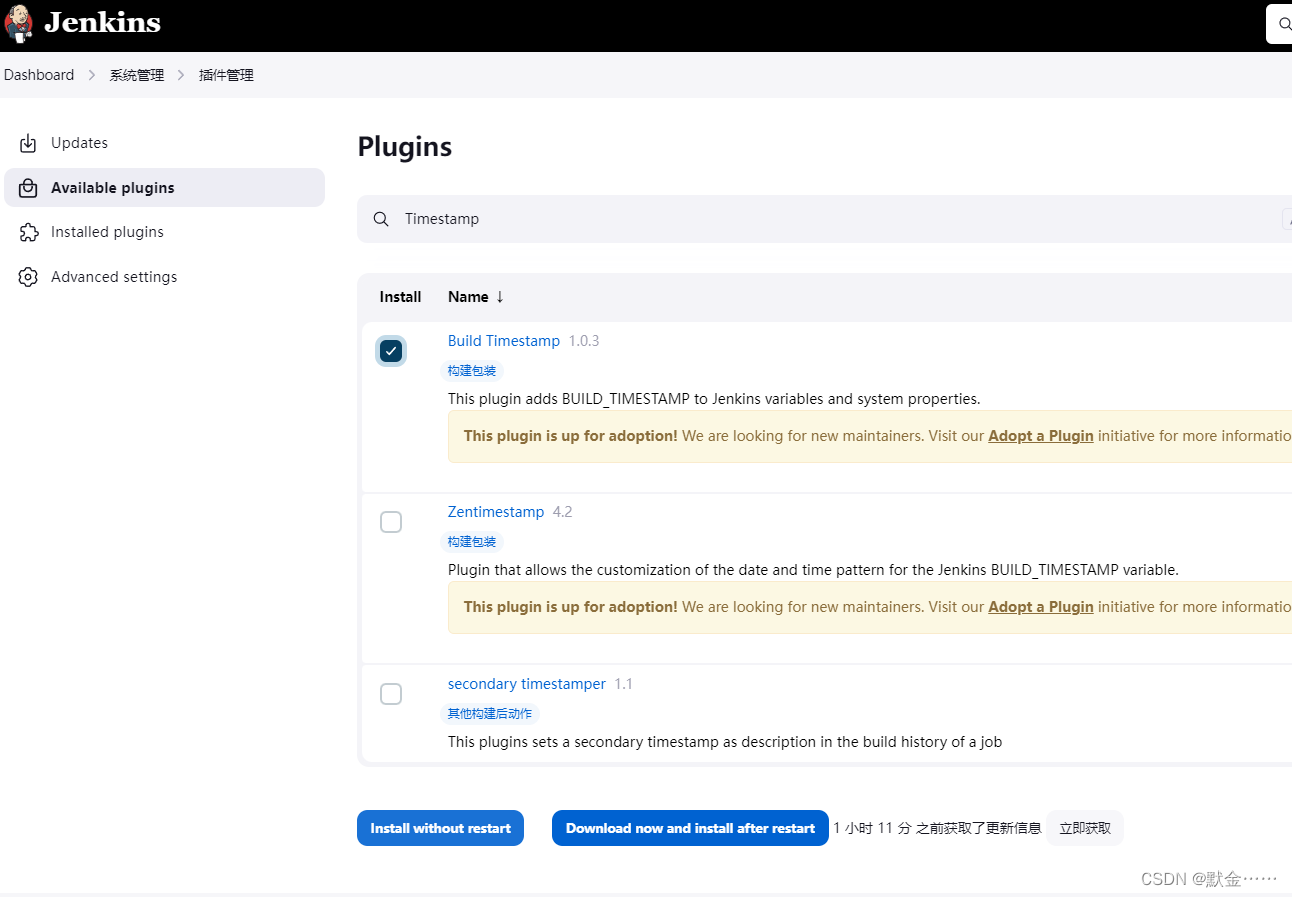Image resolution: width=1292 pixels, height=897 pixels.
Task: Click chevron after 系统管理 breadcrumb
Action: coord(182,75)
